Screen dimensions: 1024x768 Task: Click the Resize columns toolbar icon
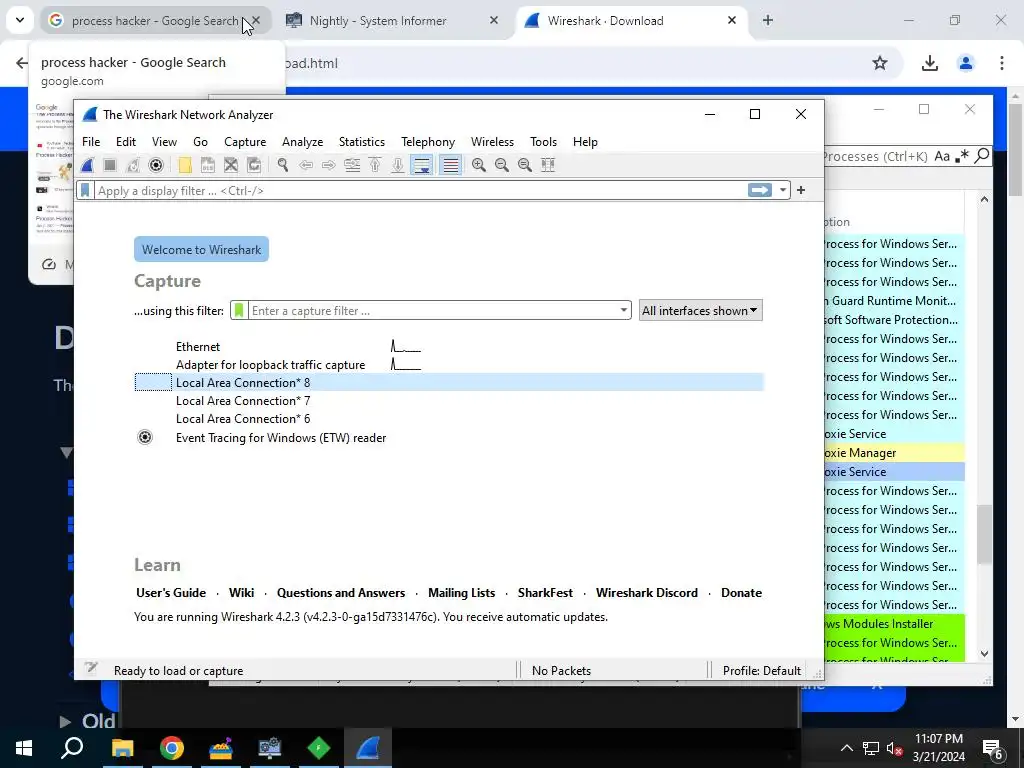coord(548,165)
